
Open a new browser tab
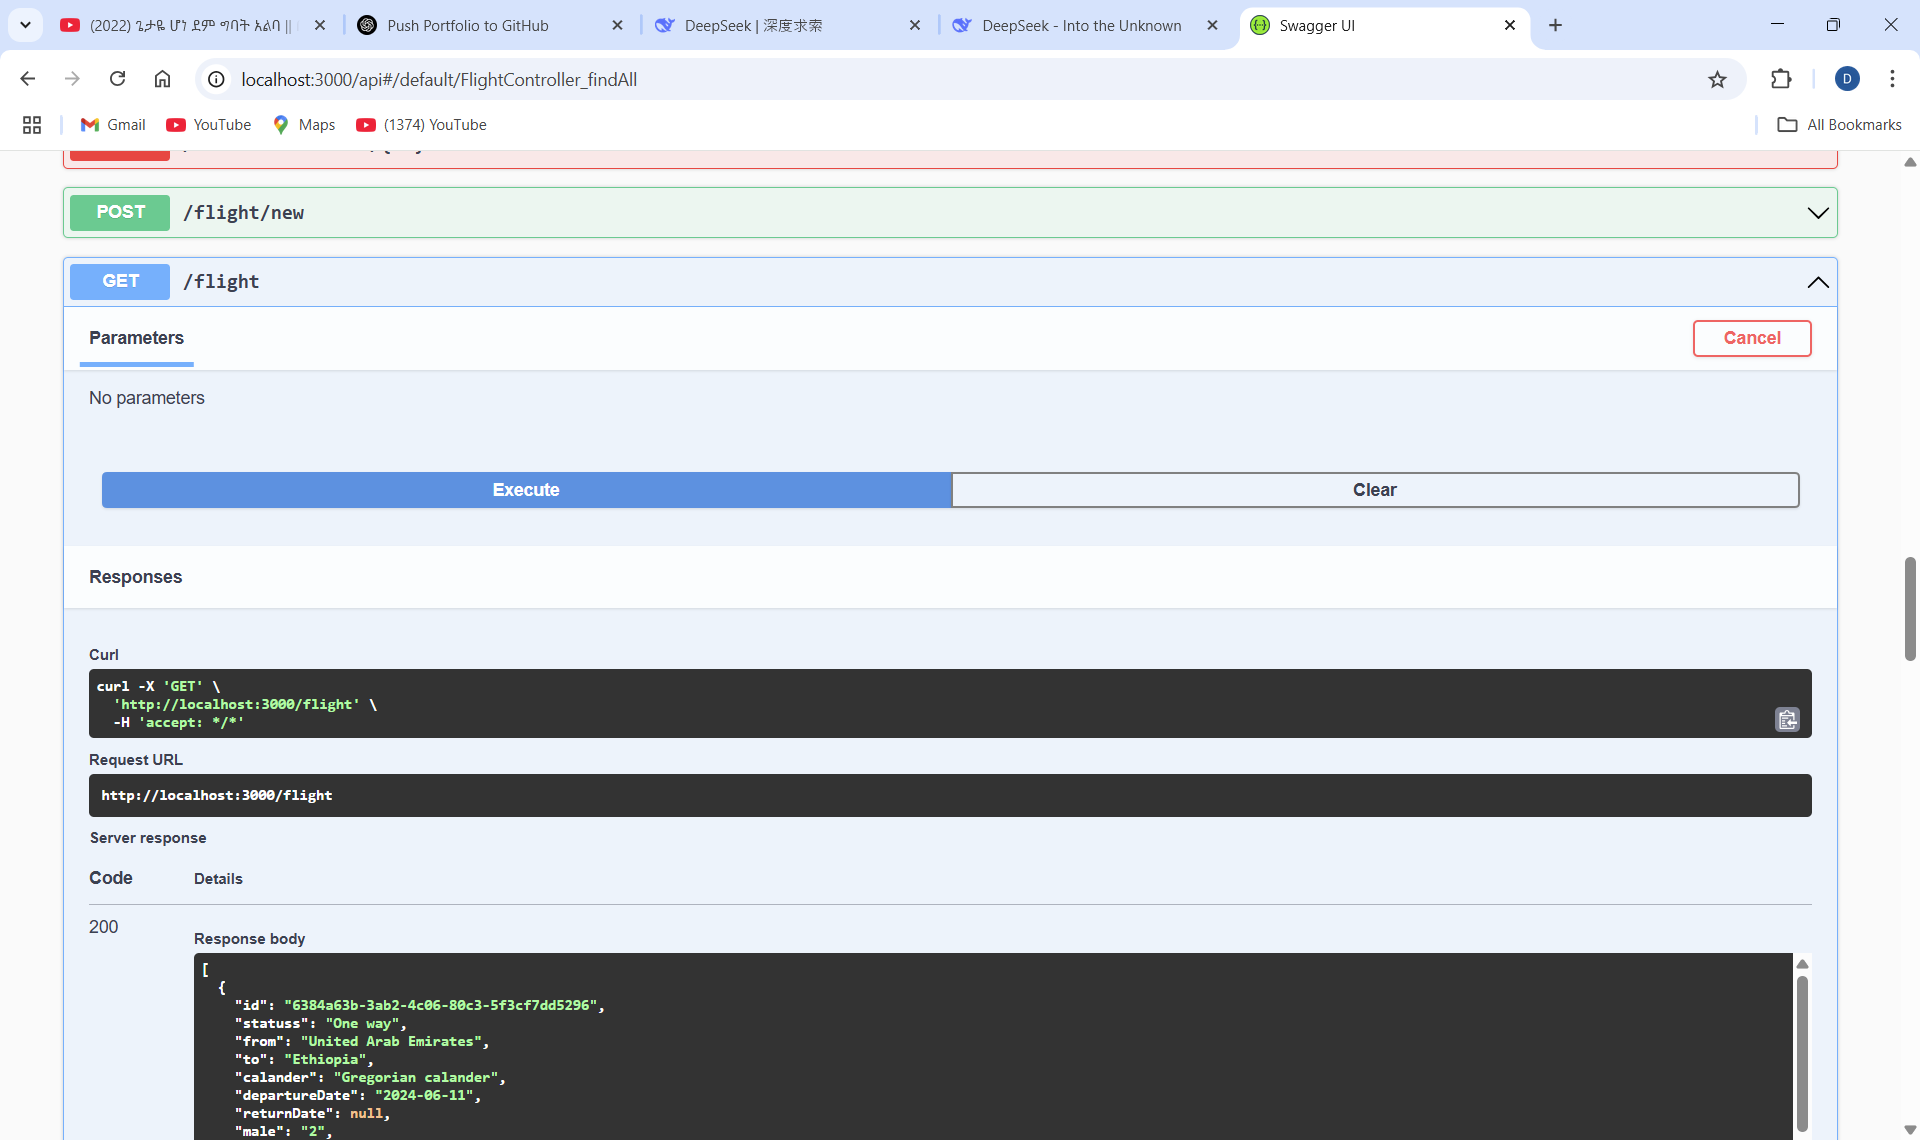[x=1555, y=25]
